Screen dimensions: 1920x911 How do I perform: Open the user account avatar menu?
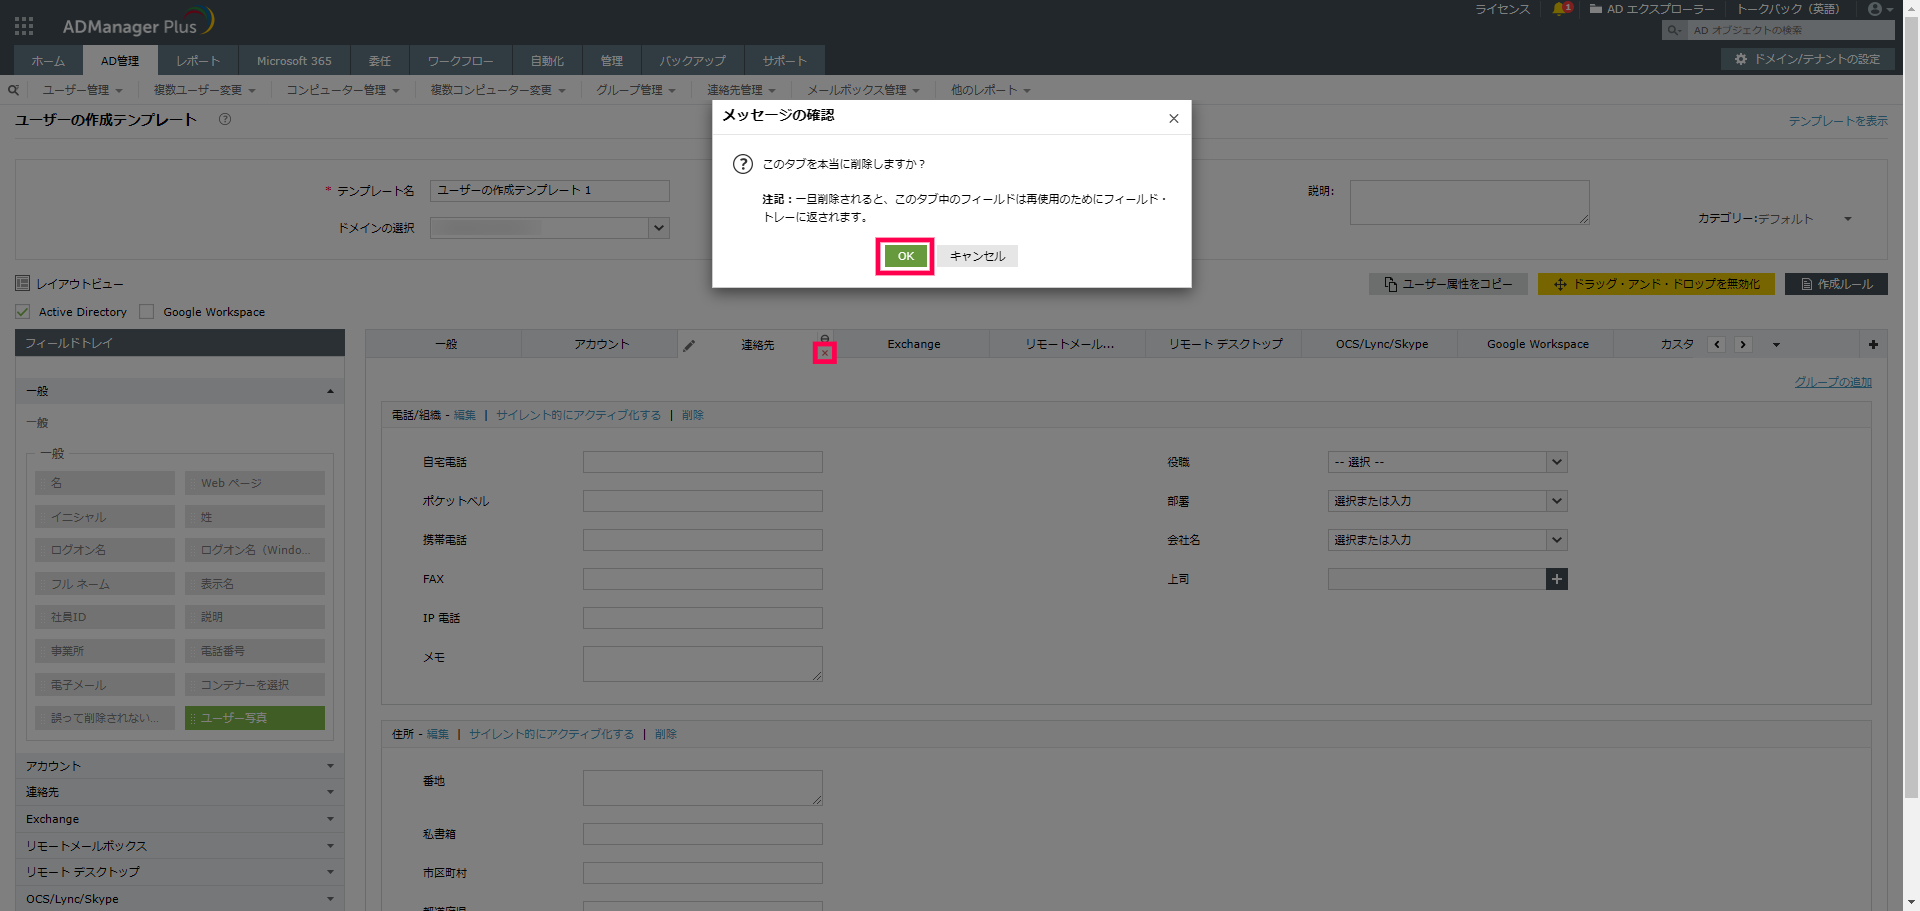point(1879,9)
